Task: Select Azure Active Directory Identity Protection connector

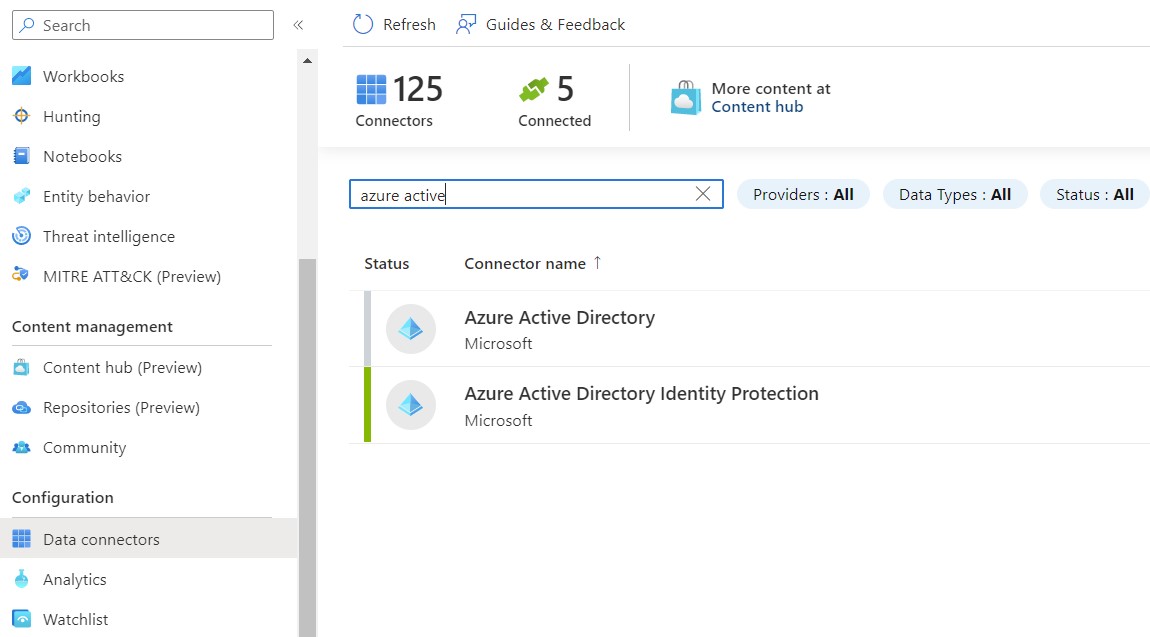Action: pyautogui.click(x=641, y=394)
